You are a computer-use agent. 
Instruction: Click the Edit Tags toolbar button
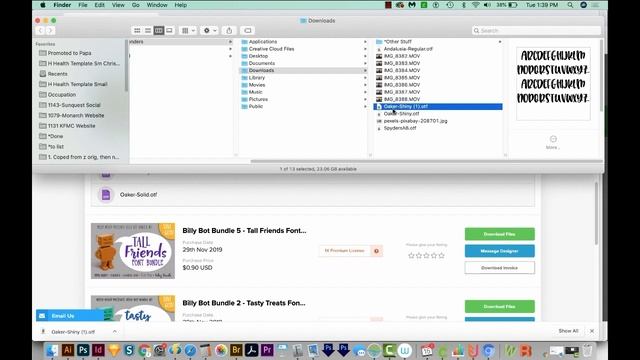247,31
